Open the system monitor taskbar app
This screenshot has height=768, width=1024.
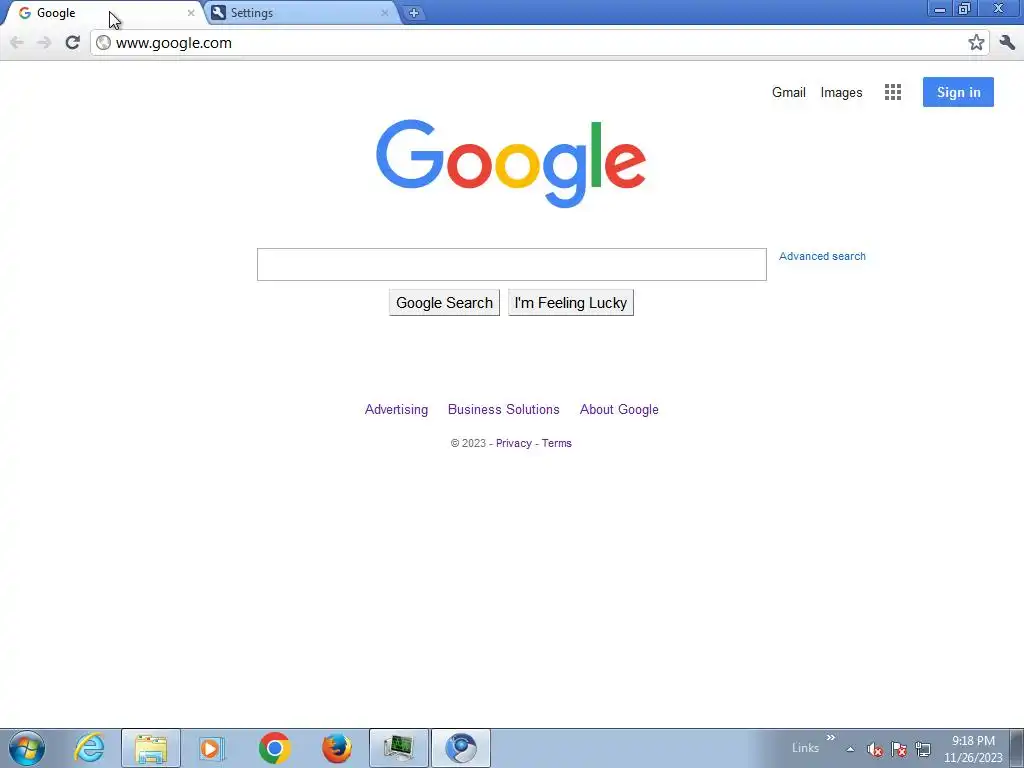(399, 748)
